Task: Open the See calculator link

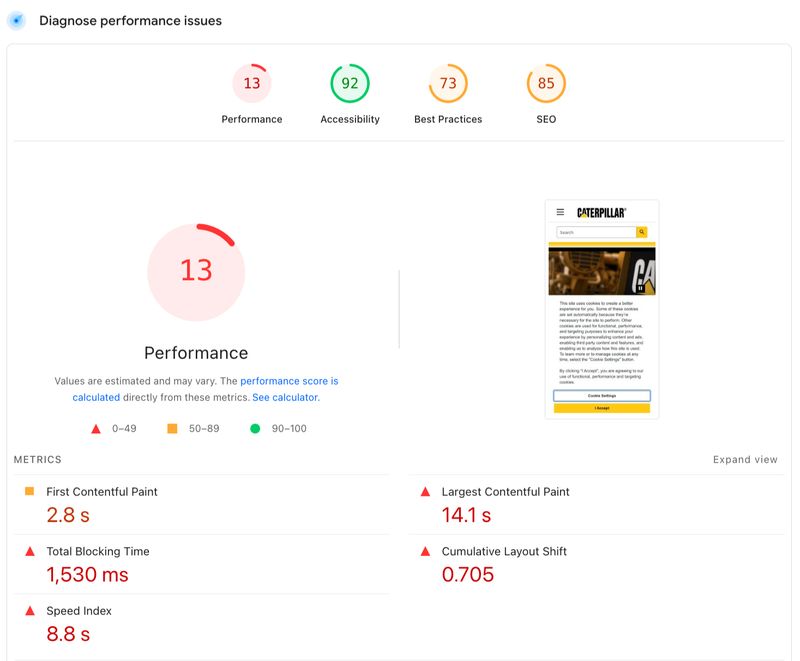Action: tap(285, 397)
